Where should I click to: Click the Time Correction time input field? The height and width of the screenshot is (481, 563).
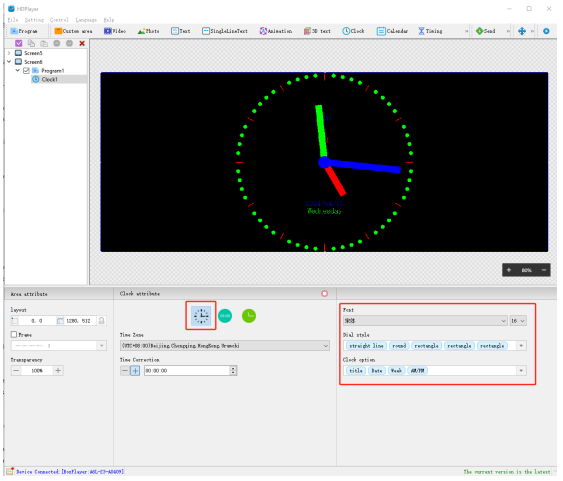coord(187,370)
